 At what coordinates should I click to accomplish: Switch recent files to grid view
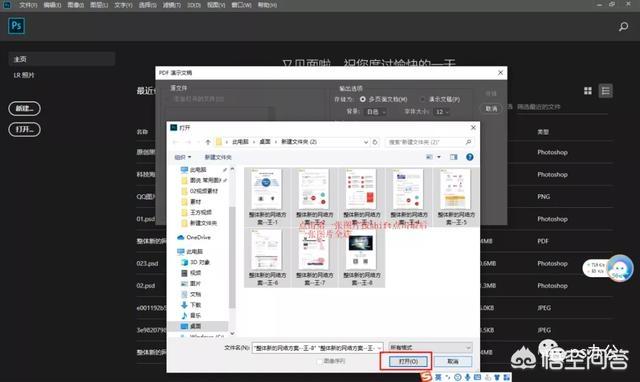(x=588, y=91)
